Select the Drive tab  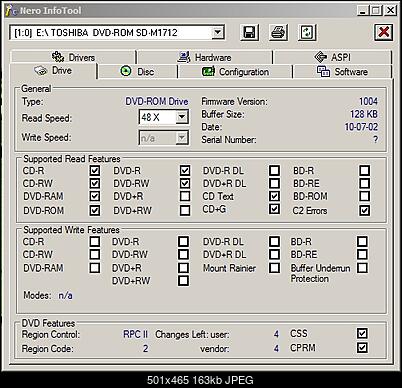[x=53, y=71]
